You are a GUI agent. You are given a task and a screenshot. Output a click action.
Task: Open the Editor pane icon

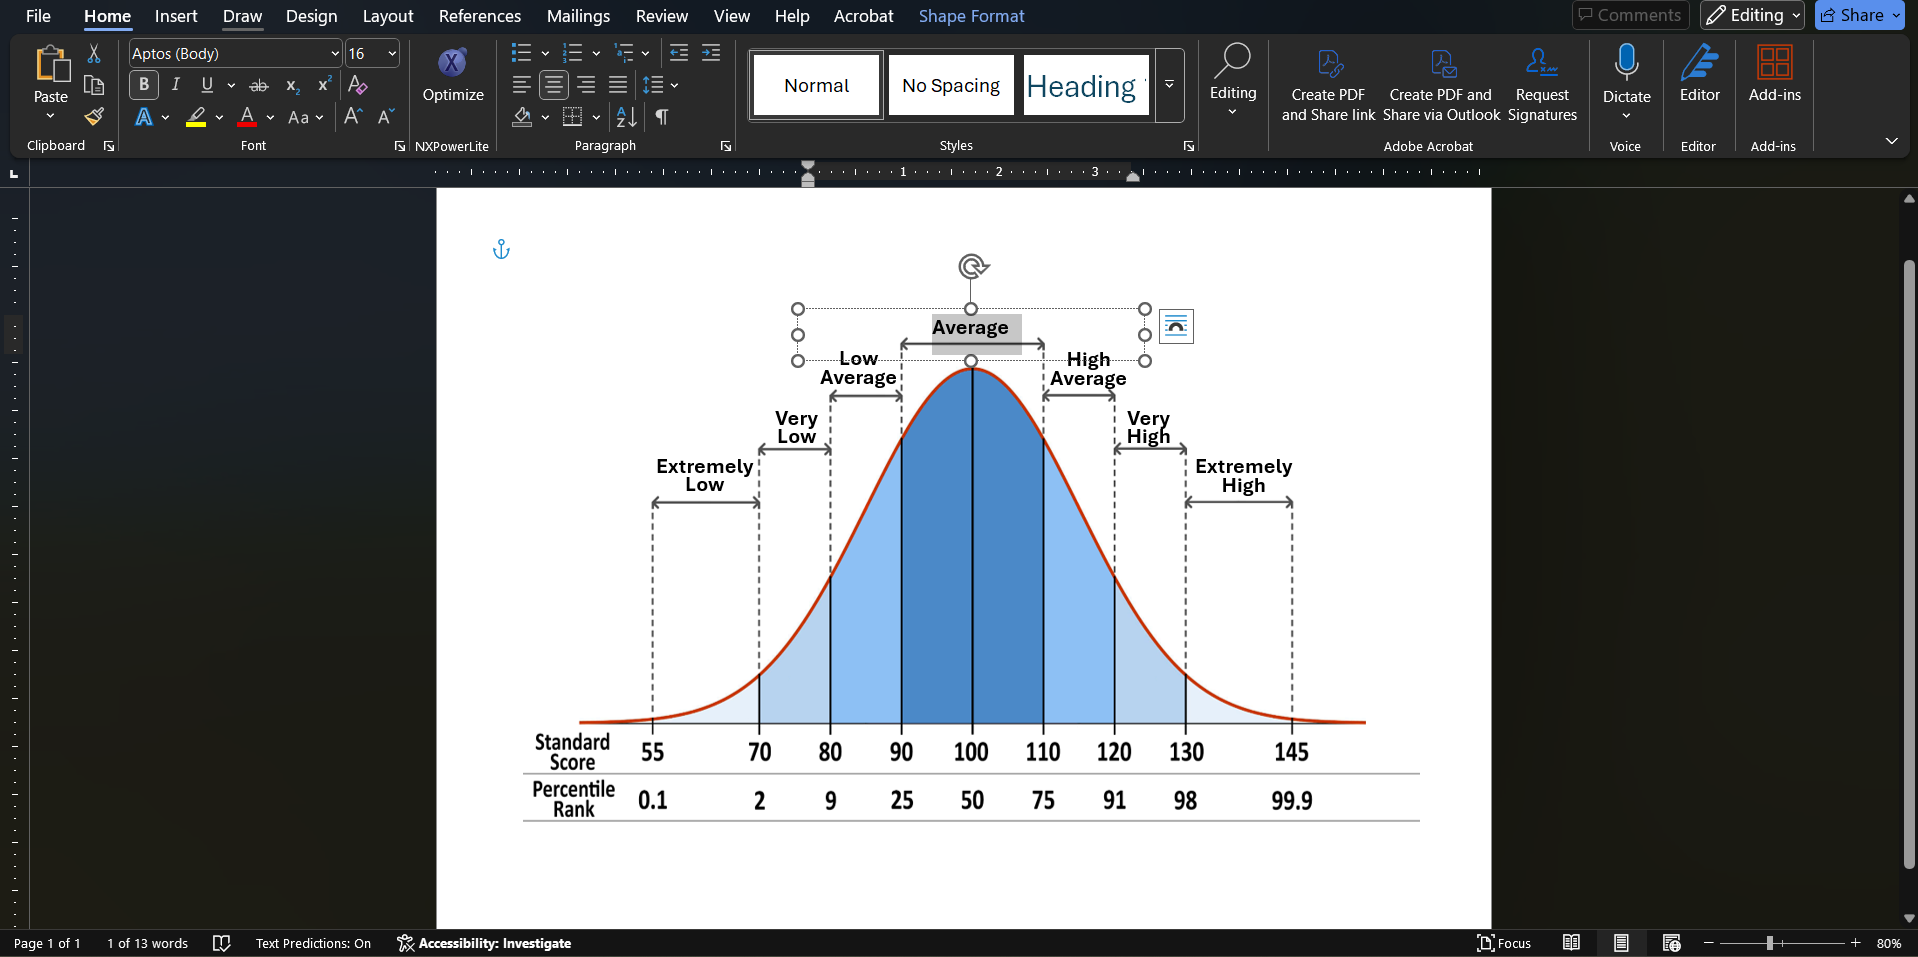tap(1699, 64)
